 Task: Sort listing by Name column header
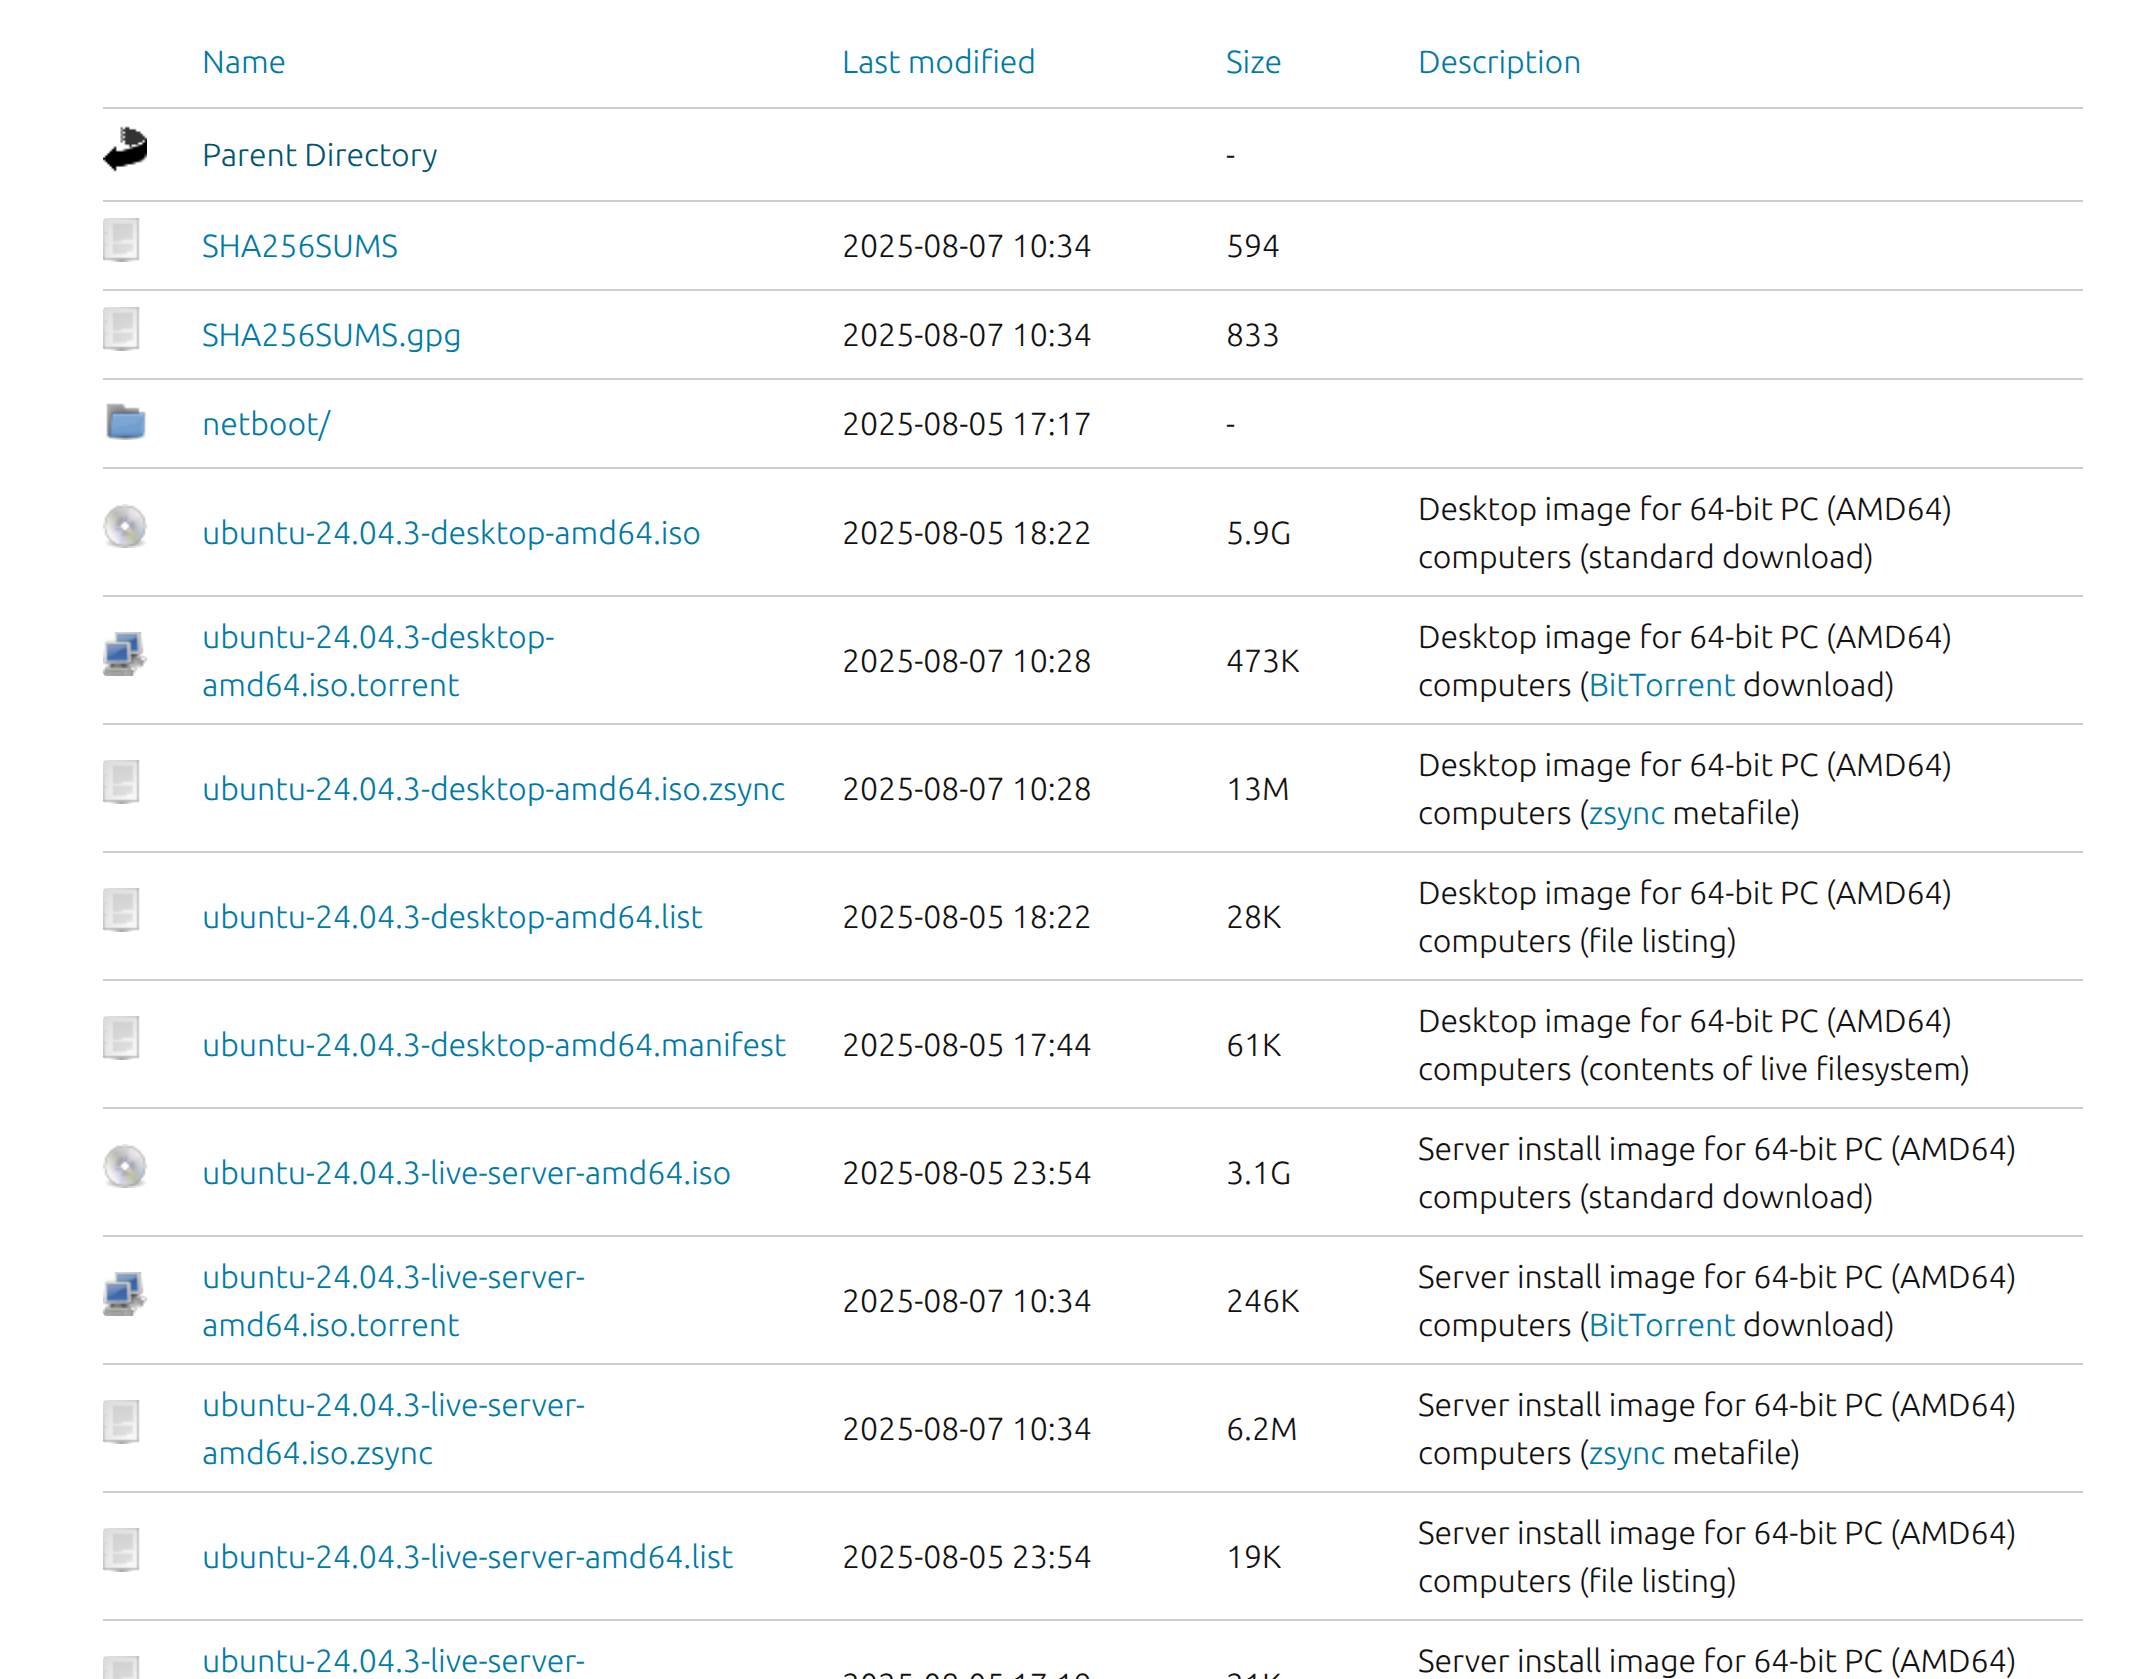pyautogui.click(x=243, y=63)
